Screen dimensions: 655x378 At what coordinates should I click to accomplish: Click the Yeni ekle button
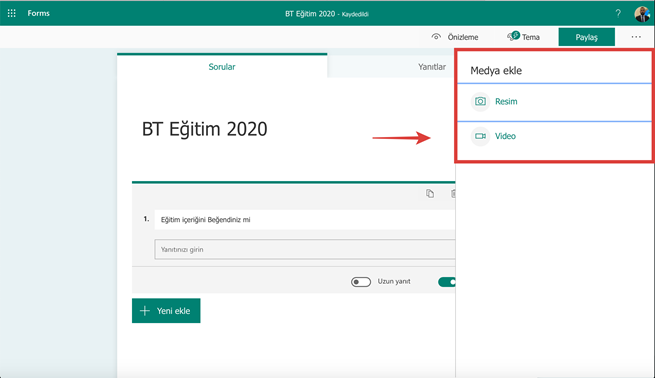click(166, 311)
